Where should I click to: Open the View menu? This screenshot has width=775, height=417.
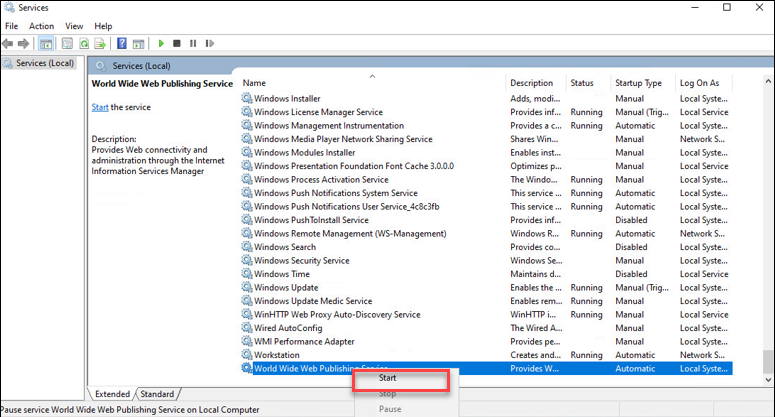tap(74, 26)
